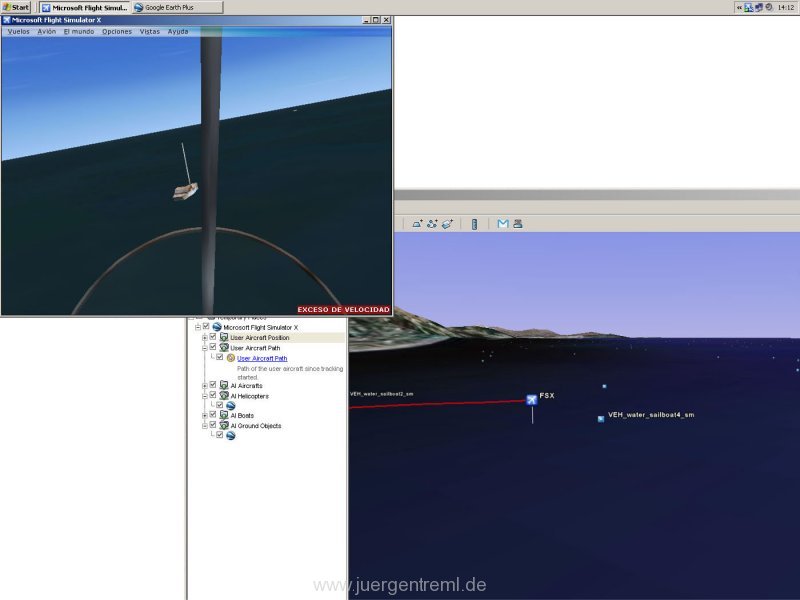This screenshot has width=800, height=600.
Task: Uncheck the AI Helicopters checkbox
Action: coord(213,395)
